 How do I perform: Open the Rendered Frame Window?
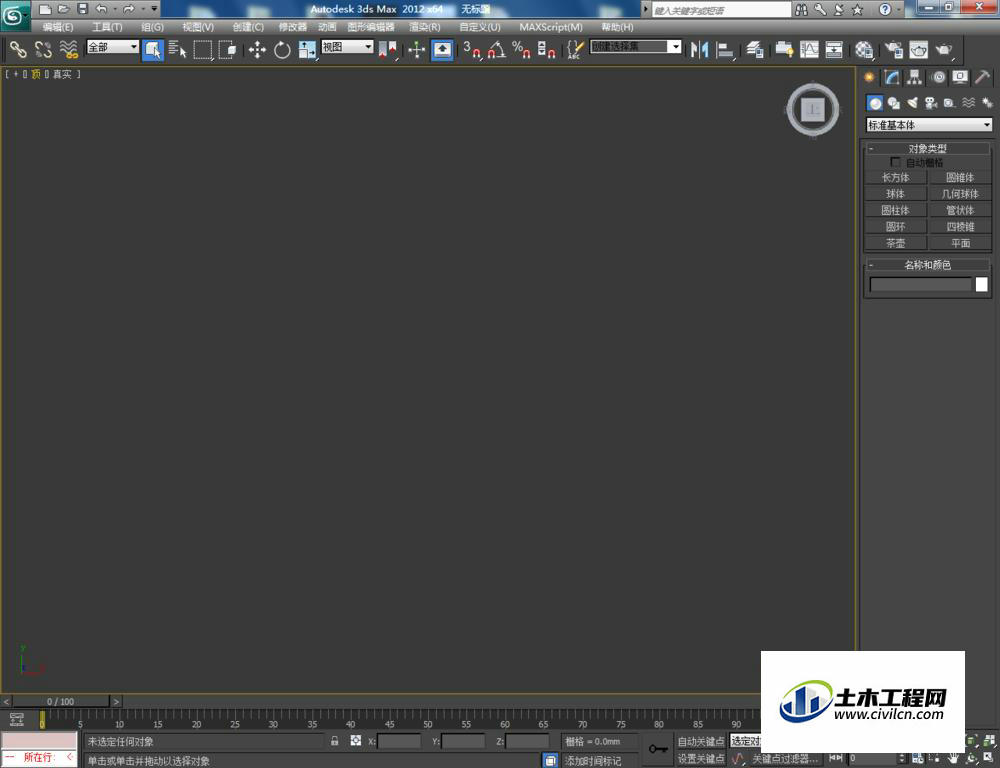[x=919, y=49]
